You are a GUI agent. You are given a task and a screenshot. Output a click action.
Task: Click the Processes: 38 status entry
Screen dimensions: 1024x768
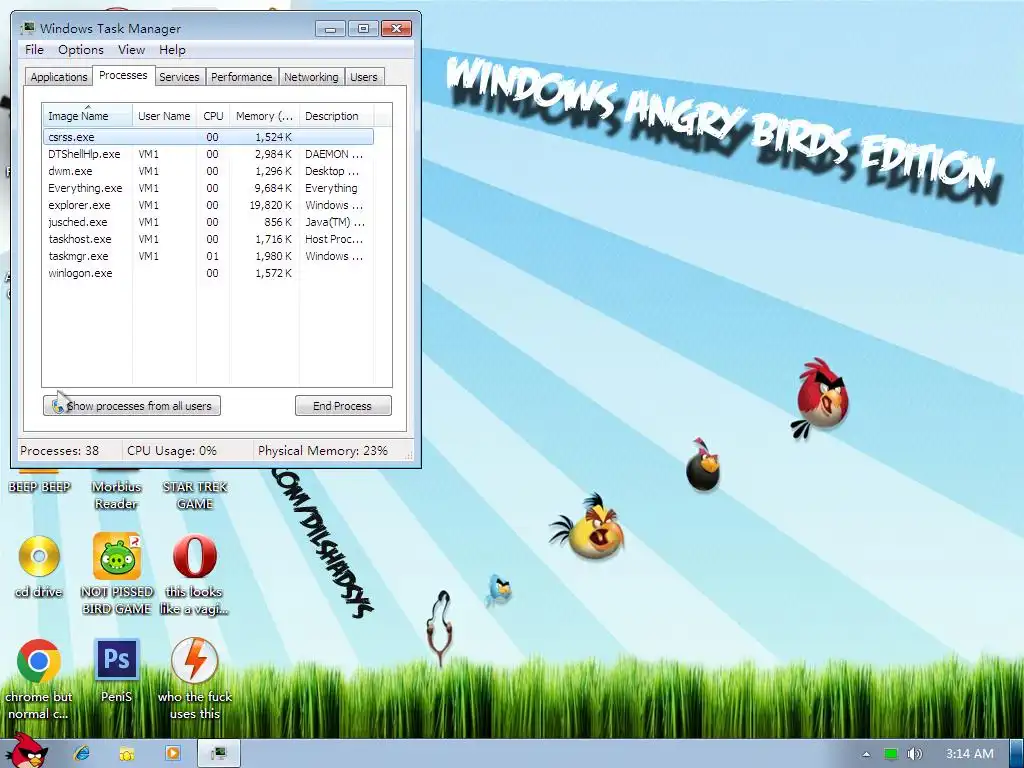coord(59,451)
